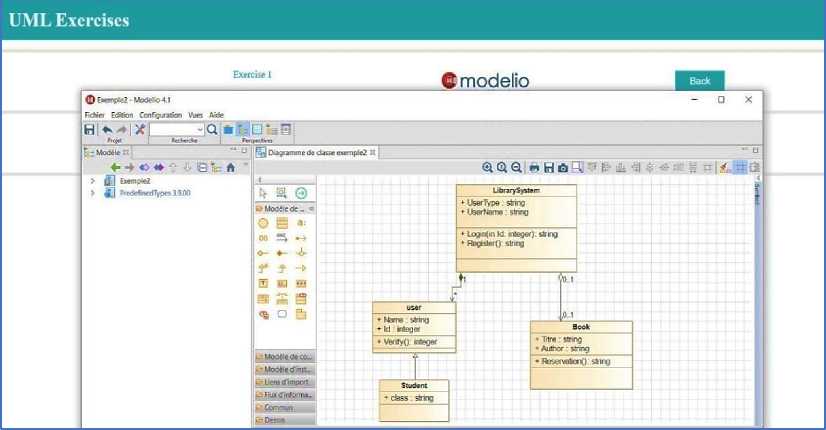The width and height of the screenshot is (826, 430).
Task: Select the Class tool in the palette
Action: coord(282,223)
